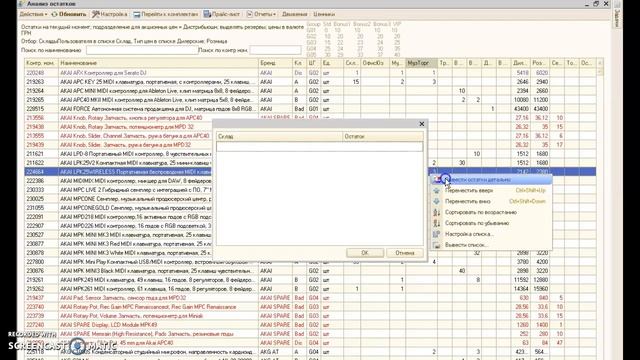
Task: Select row 230876 AKAI MPK MINI3 Black
Action: (310, 271)
